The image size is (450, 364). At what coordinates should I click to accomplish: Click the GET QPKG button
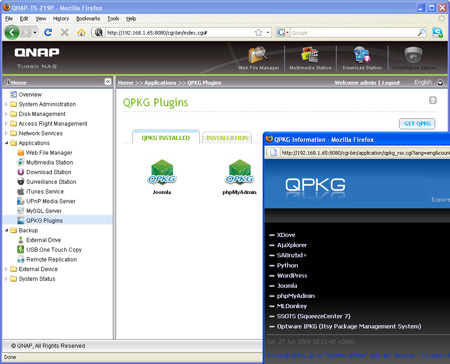coord(417,124)
